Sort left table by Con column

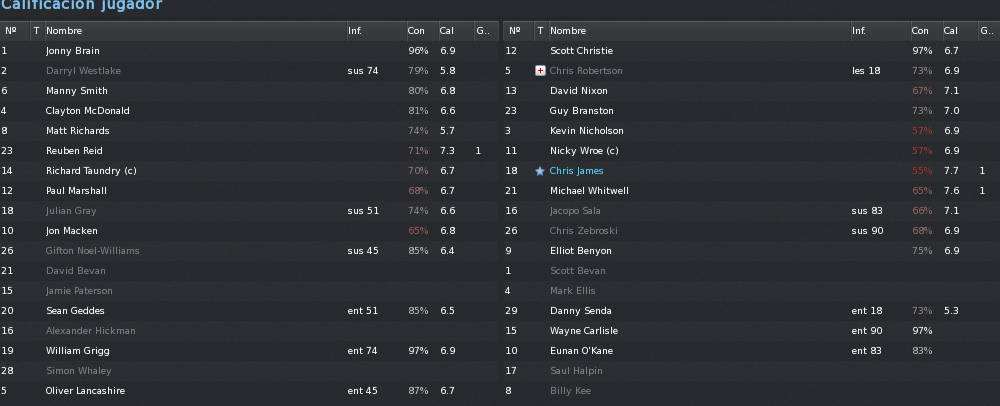pos(422,31)
